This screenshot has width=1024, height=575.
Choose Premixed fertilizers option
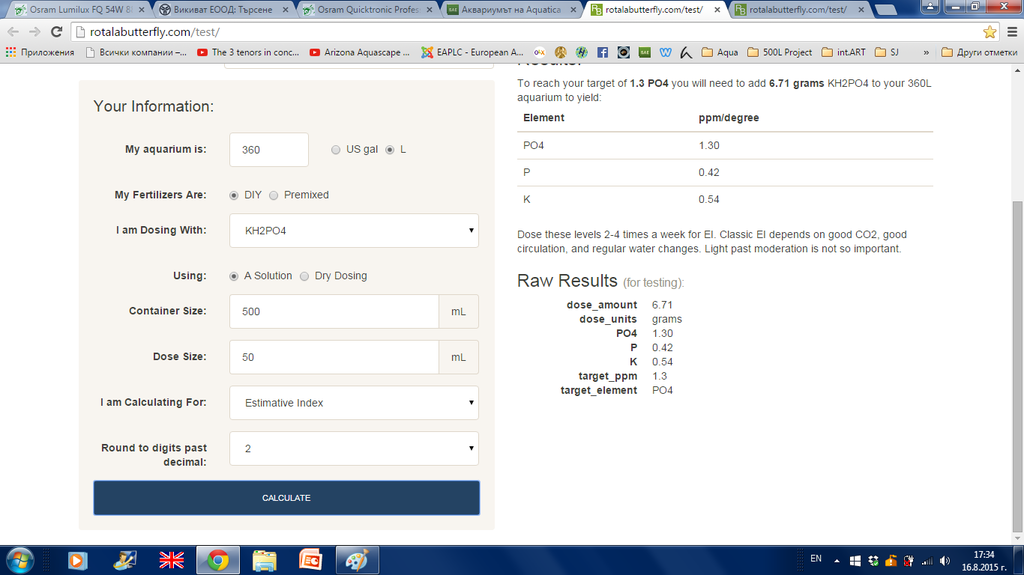click(x=274, y=195)
